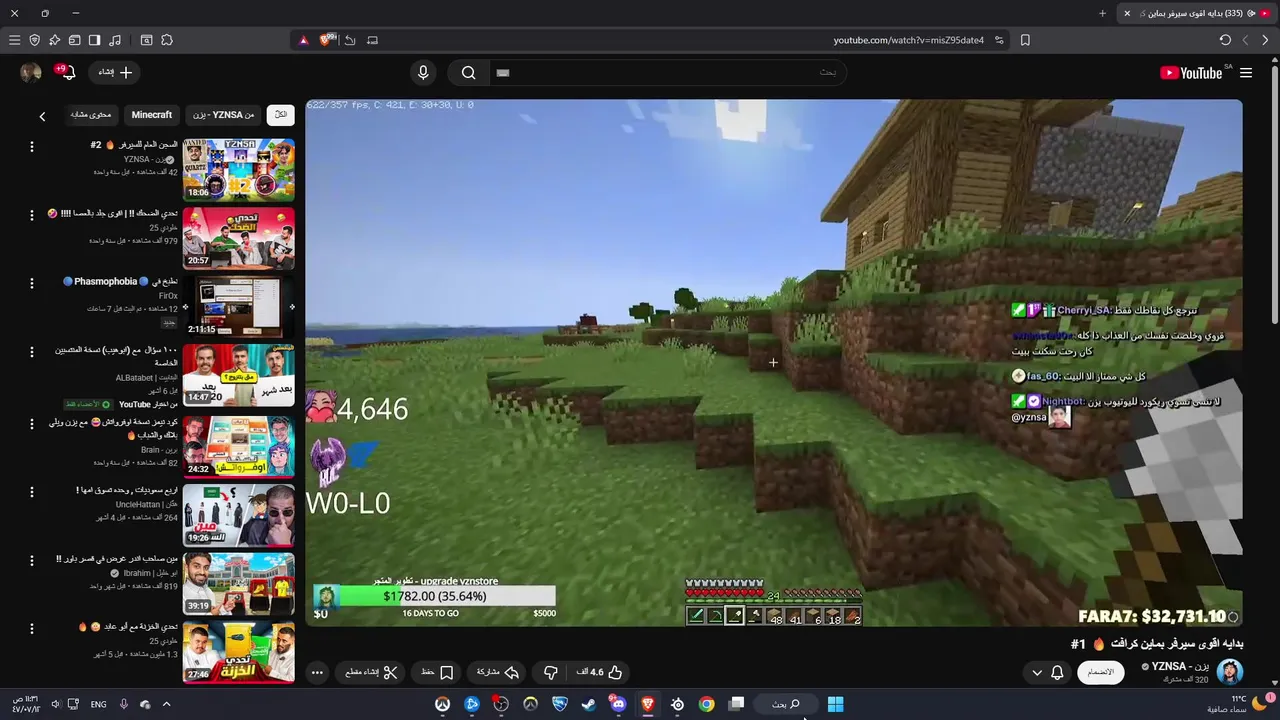Show hidden tray icons chevron
The height and width of the screenshot is (720, 1280).
[166, 704]
